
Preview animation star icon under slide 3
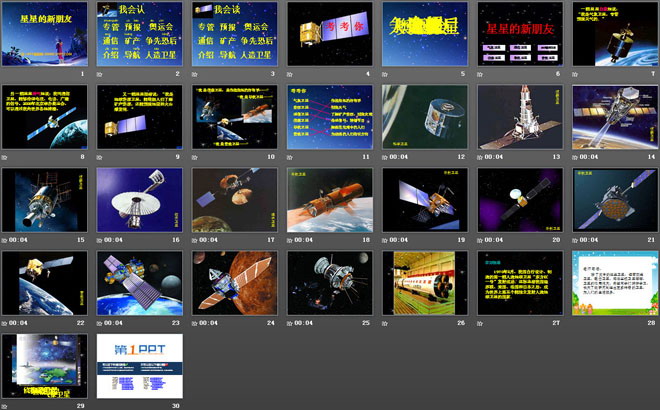pyautogui.click(x=195, y=74)
